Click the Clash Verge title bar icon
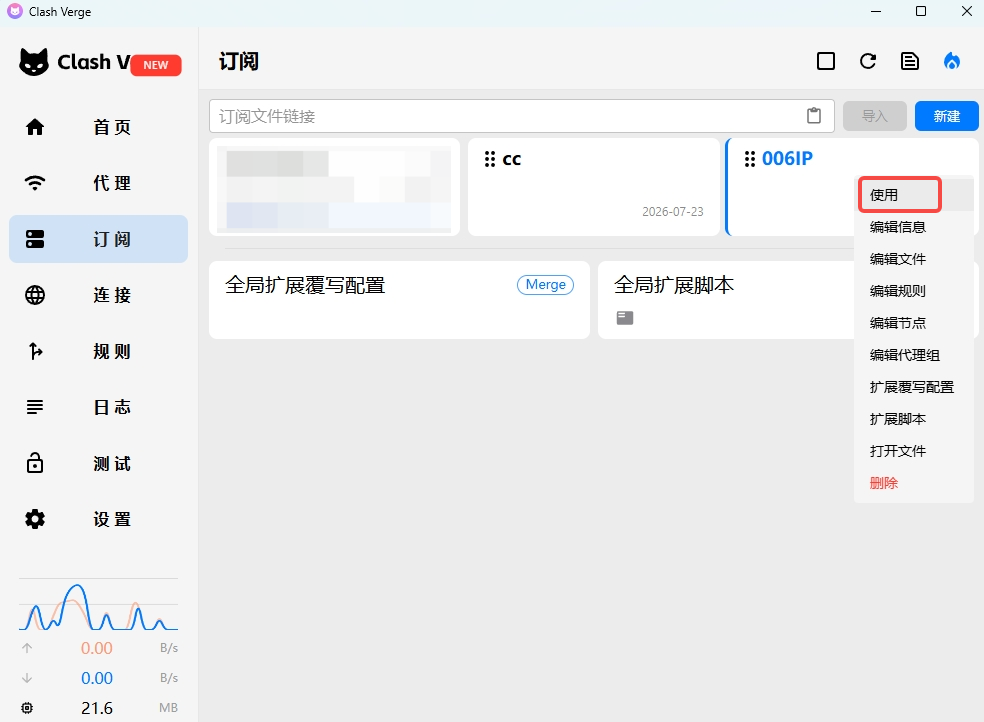This screenshot has width=984, height=722. coord(14,11)
